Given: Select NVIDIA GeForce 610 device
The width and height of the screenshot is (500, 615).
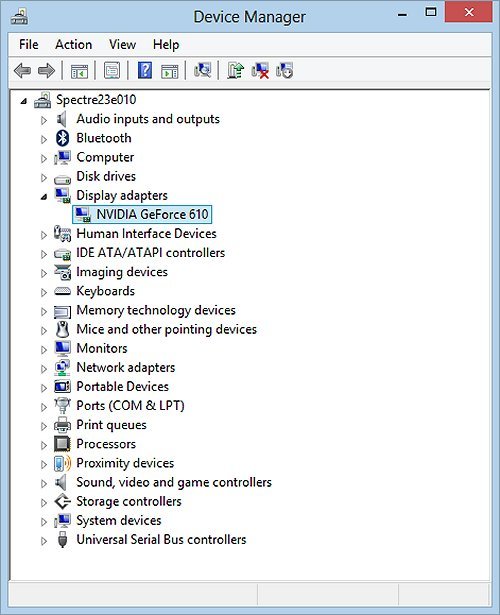Looking at the screenshot, I should (152, 215).
